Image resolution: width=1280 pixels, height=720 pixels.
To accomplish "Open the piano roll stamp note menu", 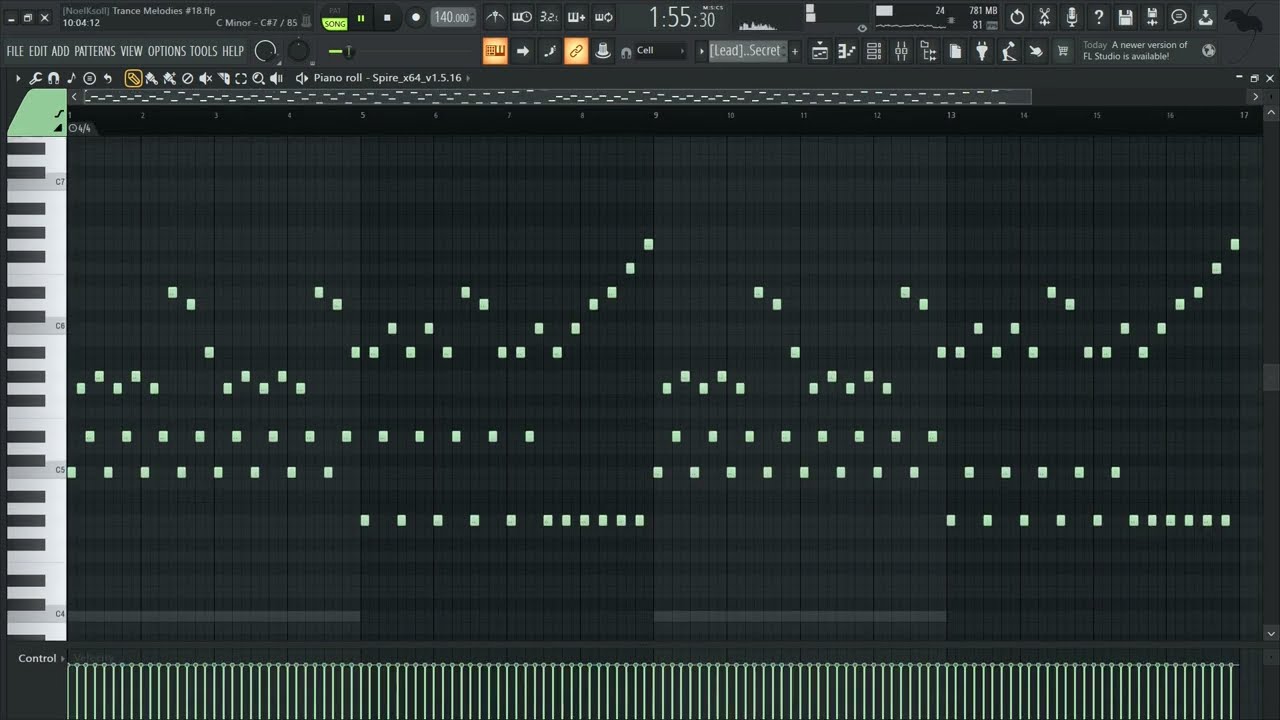I will pyautogui.click(x=71, y=78).
